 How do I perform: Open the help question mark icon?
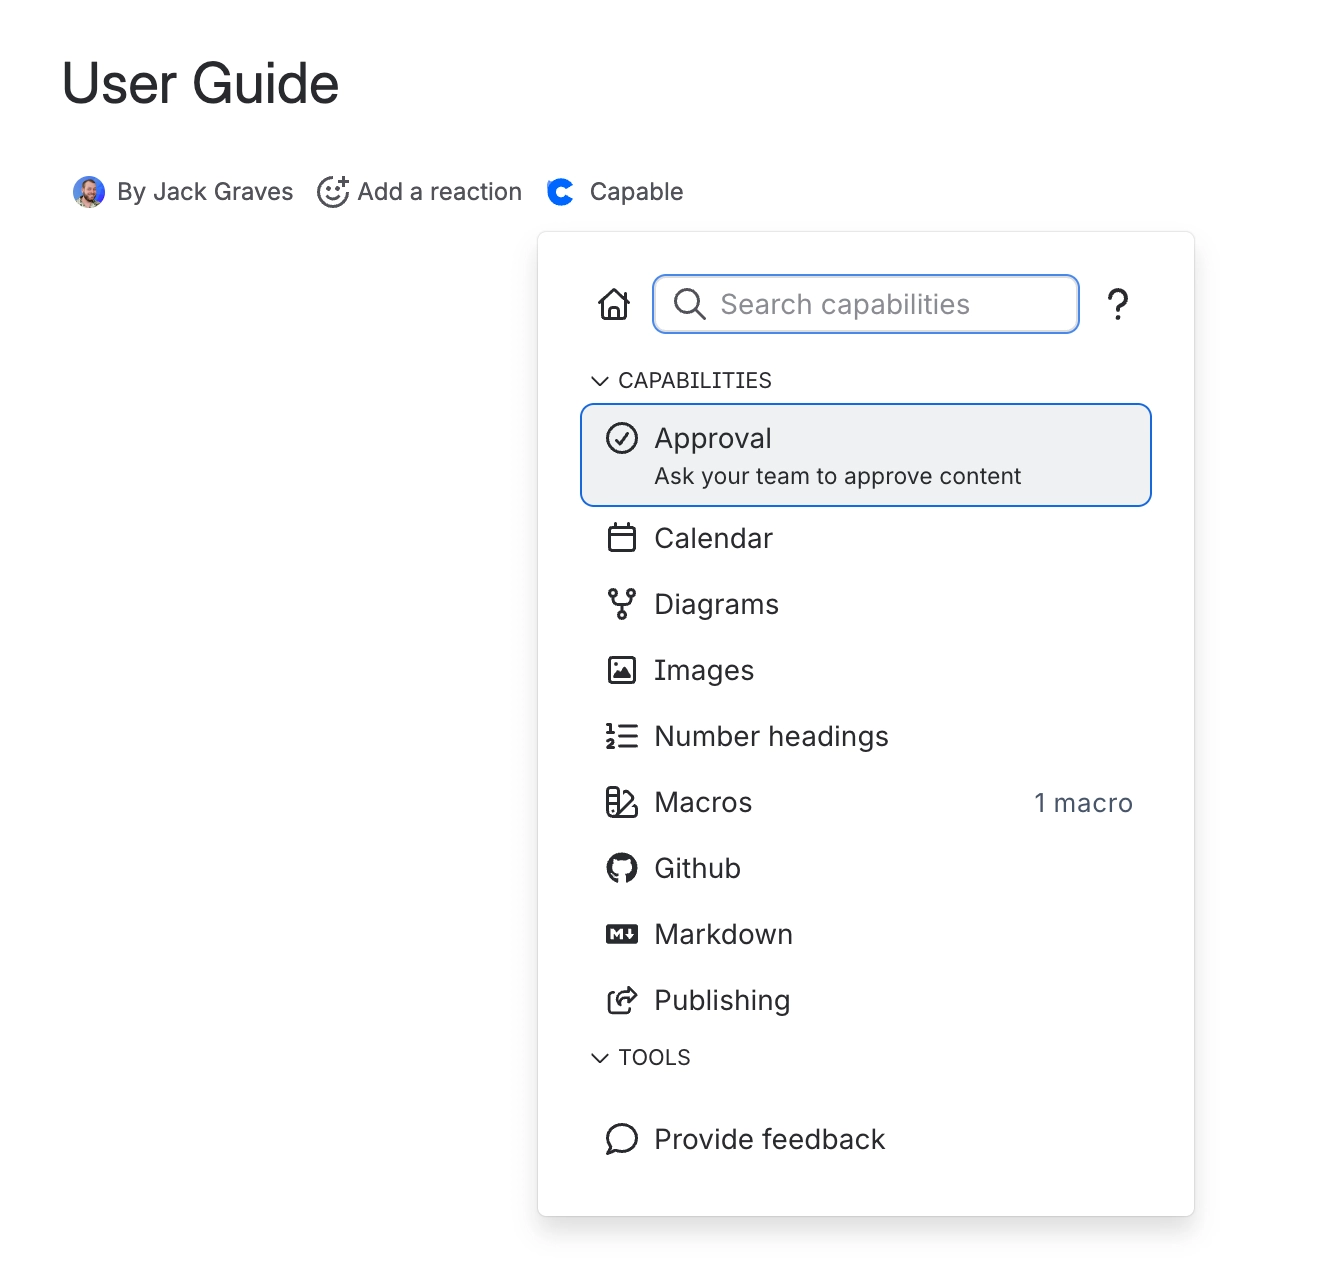pyautogui.click(x=1118, y=304)
